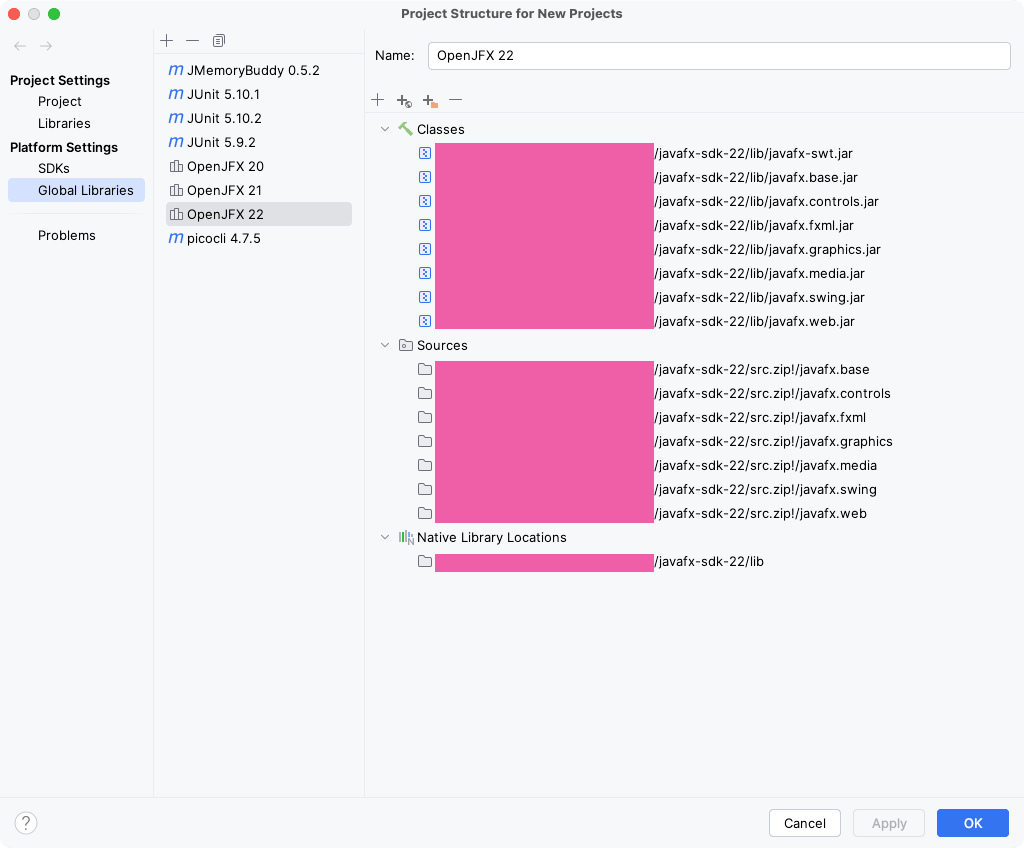Select JUnit 5.10.2 library
This screenshot has height=848, width=1024.
point(259,118)
